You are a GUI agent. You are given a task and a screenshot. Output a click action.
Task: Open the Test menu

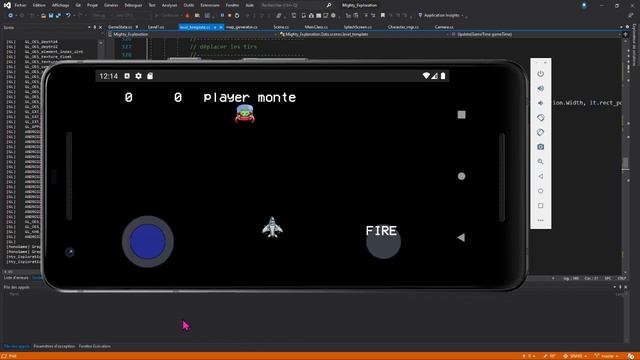[x=152, y=5]
